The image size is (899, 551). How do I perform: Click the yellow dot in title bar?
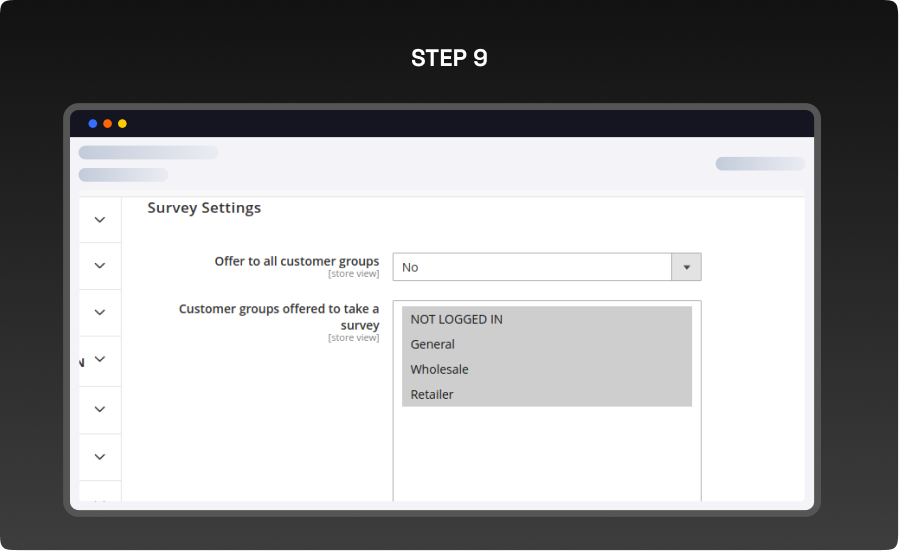coord(122,124)
